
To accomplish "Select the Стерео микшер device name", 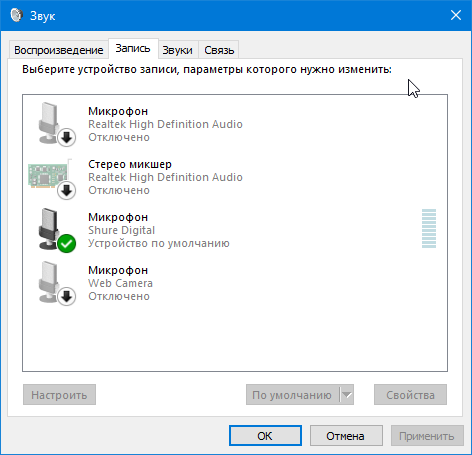I will (130, 164).
